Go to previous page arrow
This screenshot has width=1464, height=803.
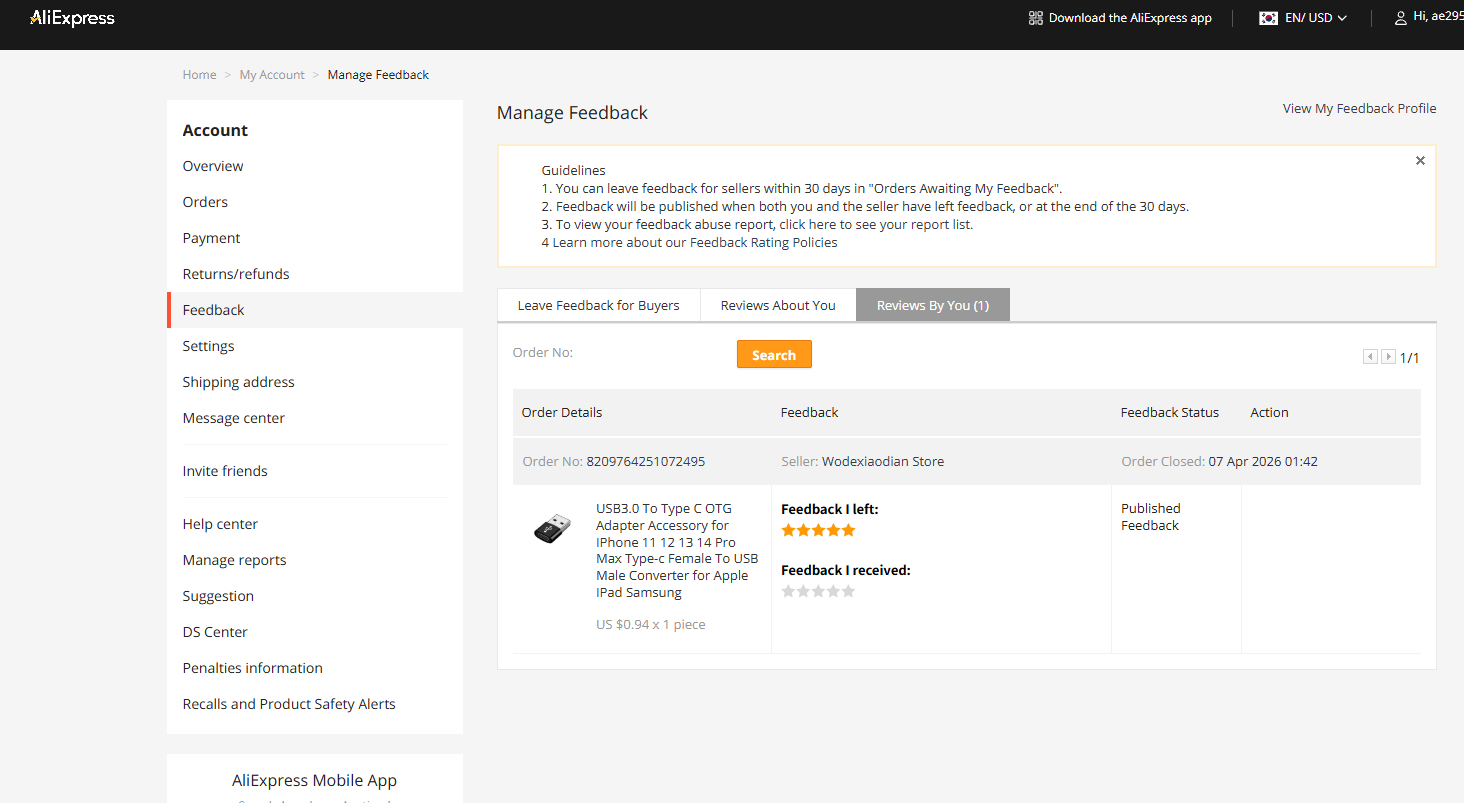click(x=1370, y=357)
